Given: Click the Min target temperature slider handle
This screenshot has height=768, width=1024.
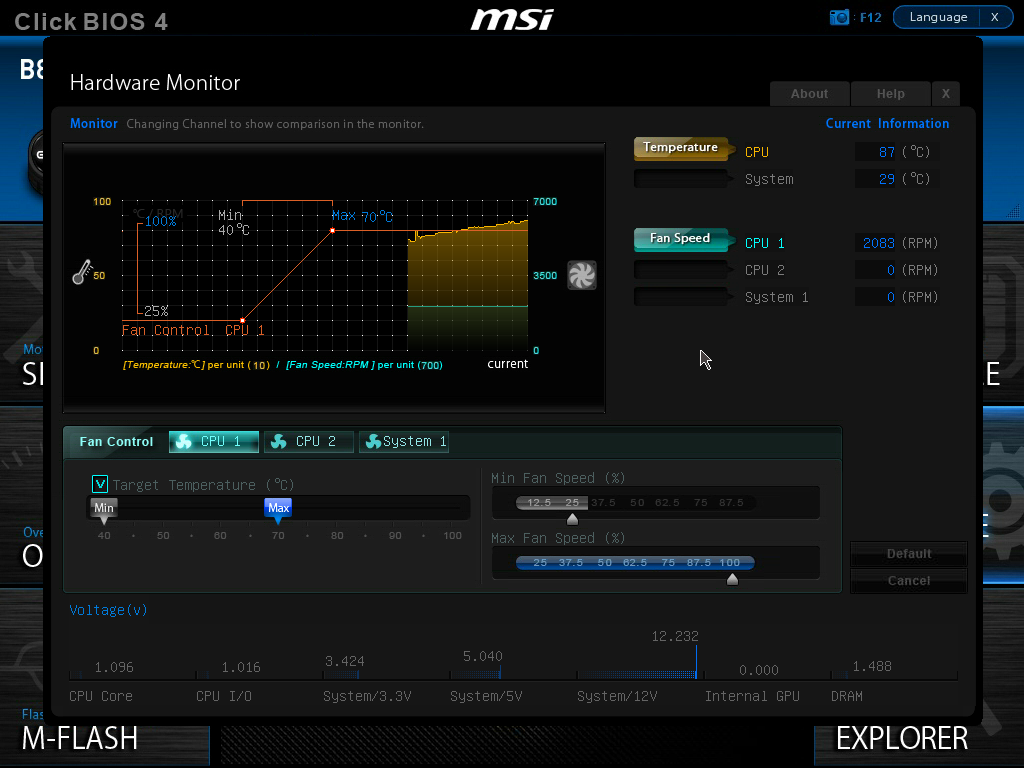Looking at the screenshot, I should pos(104,510).
